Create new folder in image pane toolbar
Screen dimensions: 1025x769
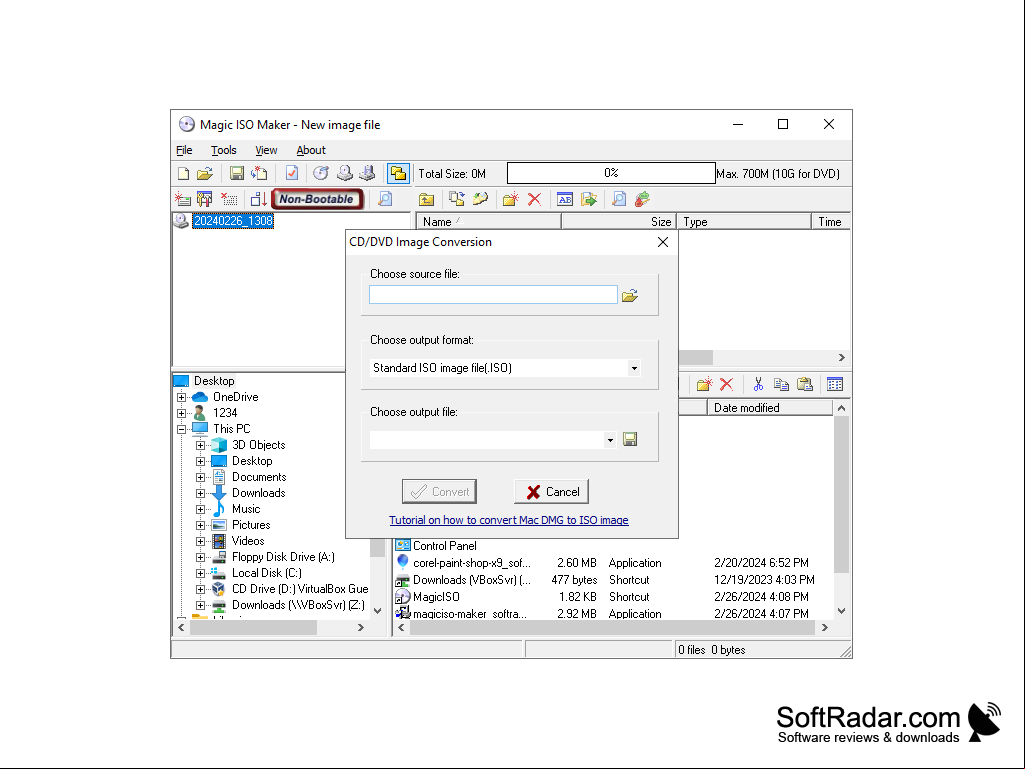point(511,199)
